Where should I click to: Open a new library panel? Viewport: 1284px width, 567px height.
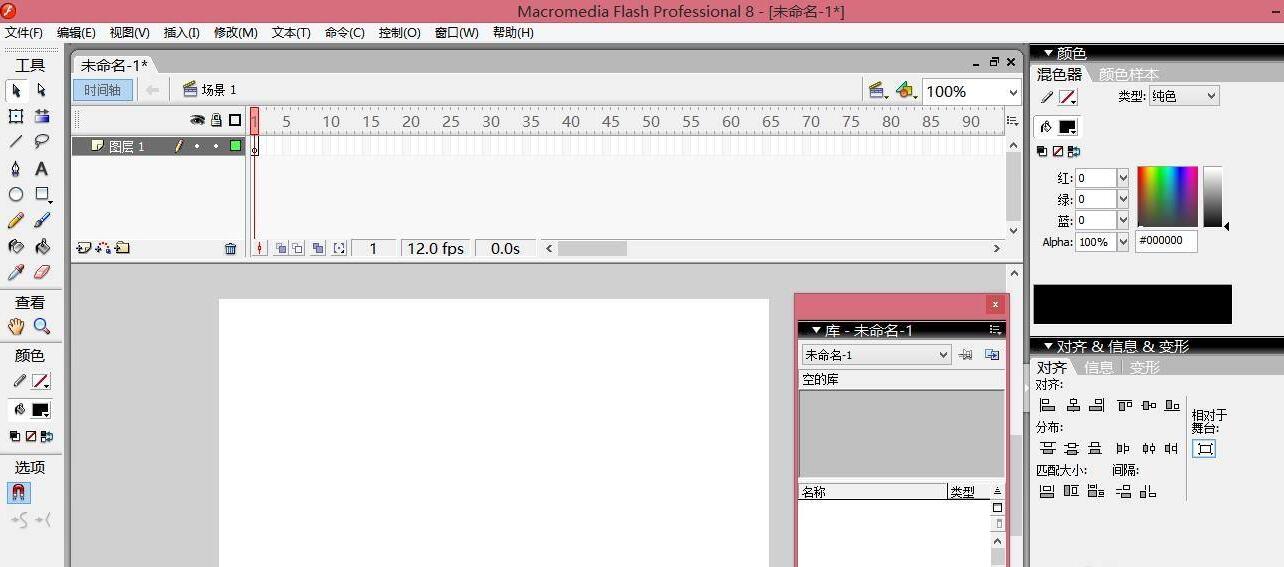point(992,355)
